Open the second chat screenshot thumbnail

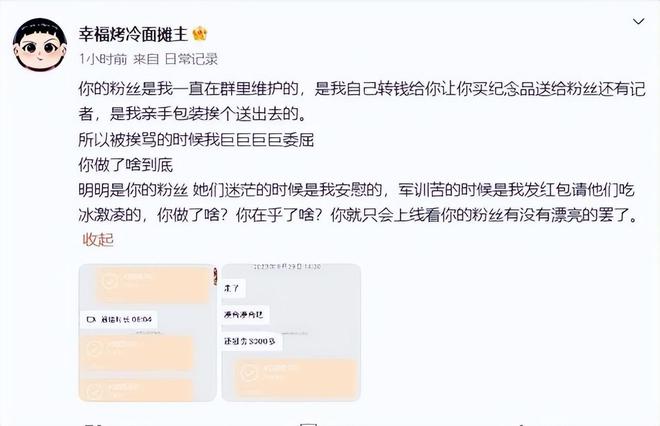pos(291,333)
